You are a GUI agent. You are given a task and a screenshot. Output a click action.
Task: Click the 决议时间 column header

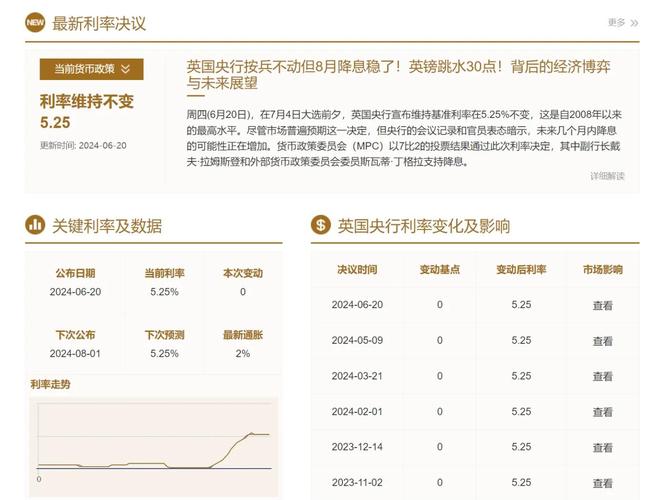[x=357, y=269]
